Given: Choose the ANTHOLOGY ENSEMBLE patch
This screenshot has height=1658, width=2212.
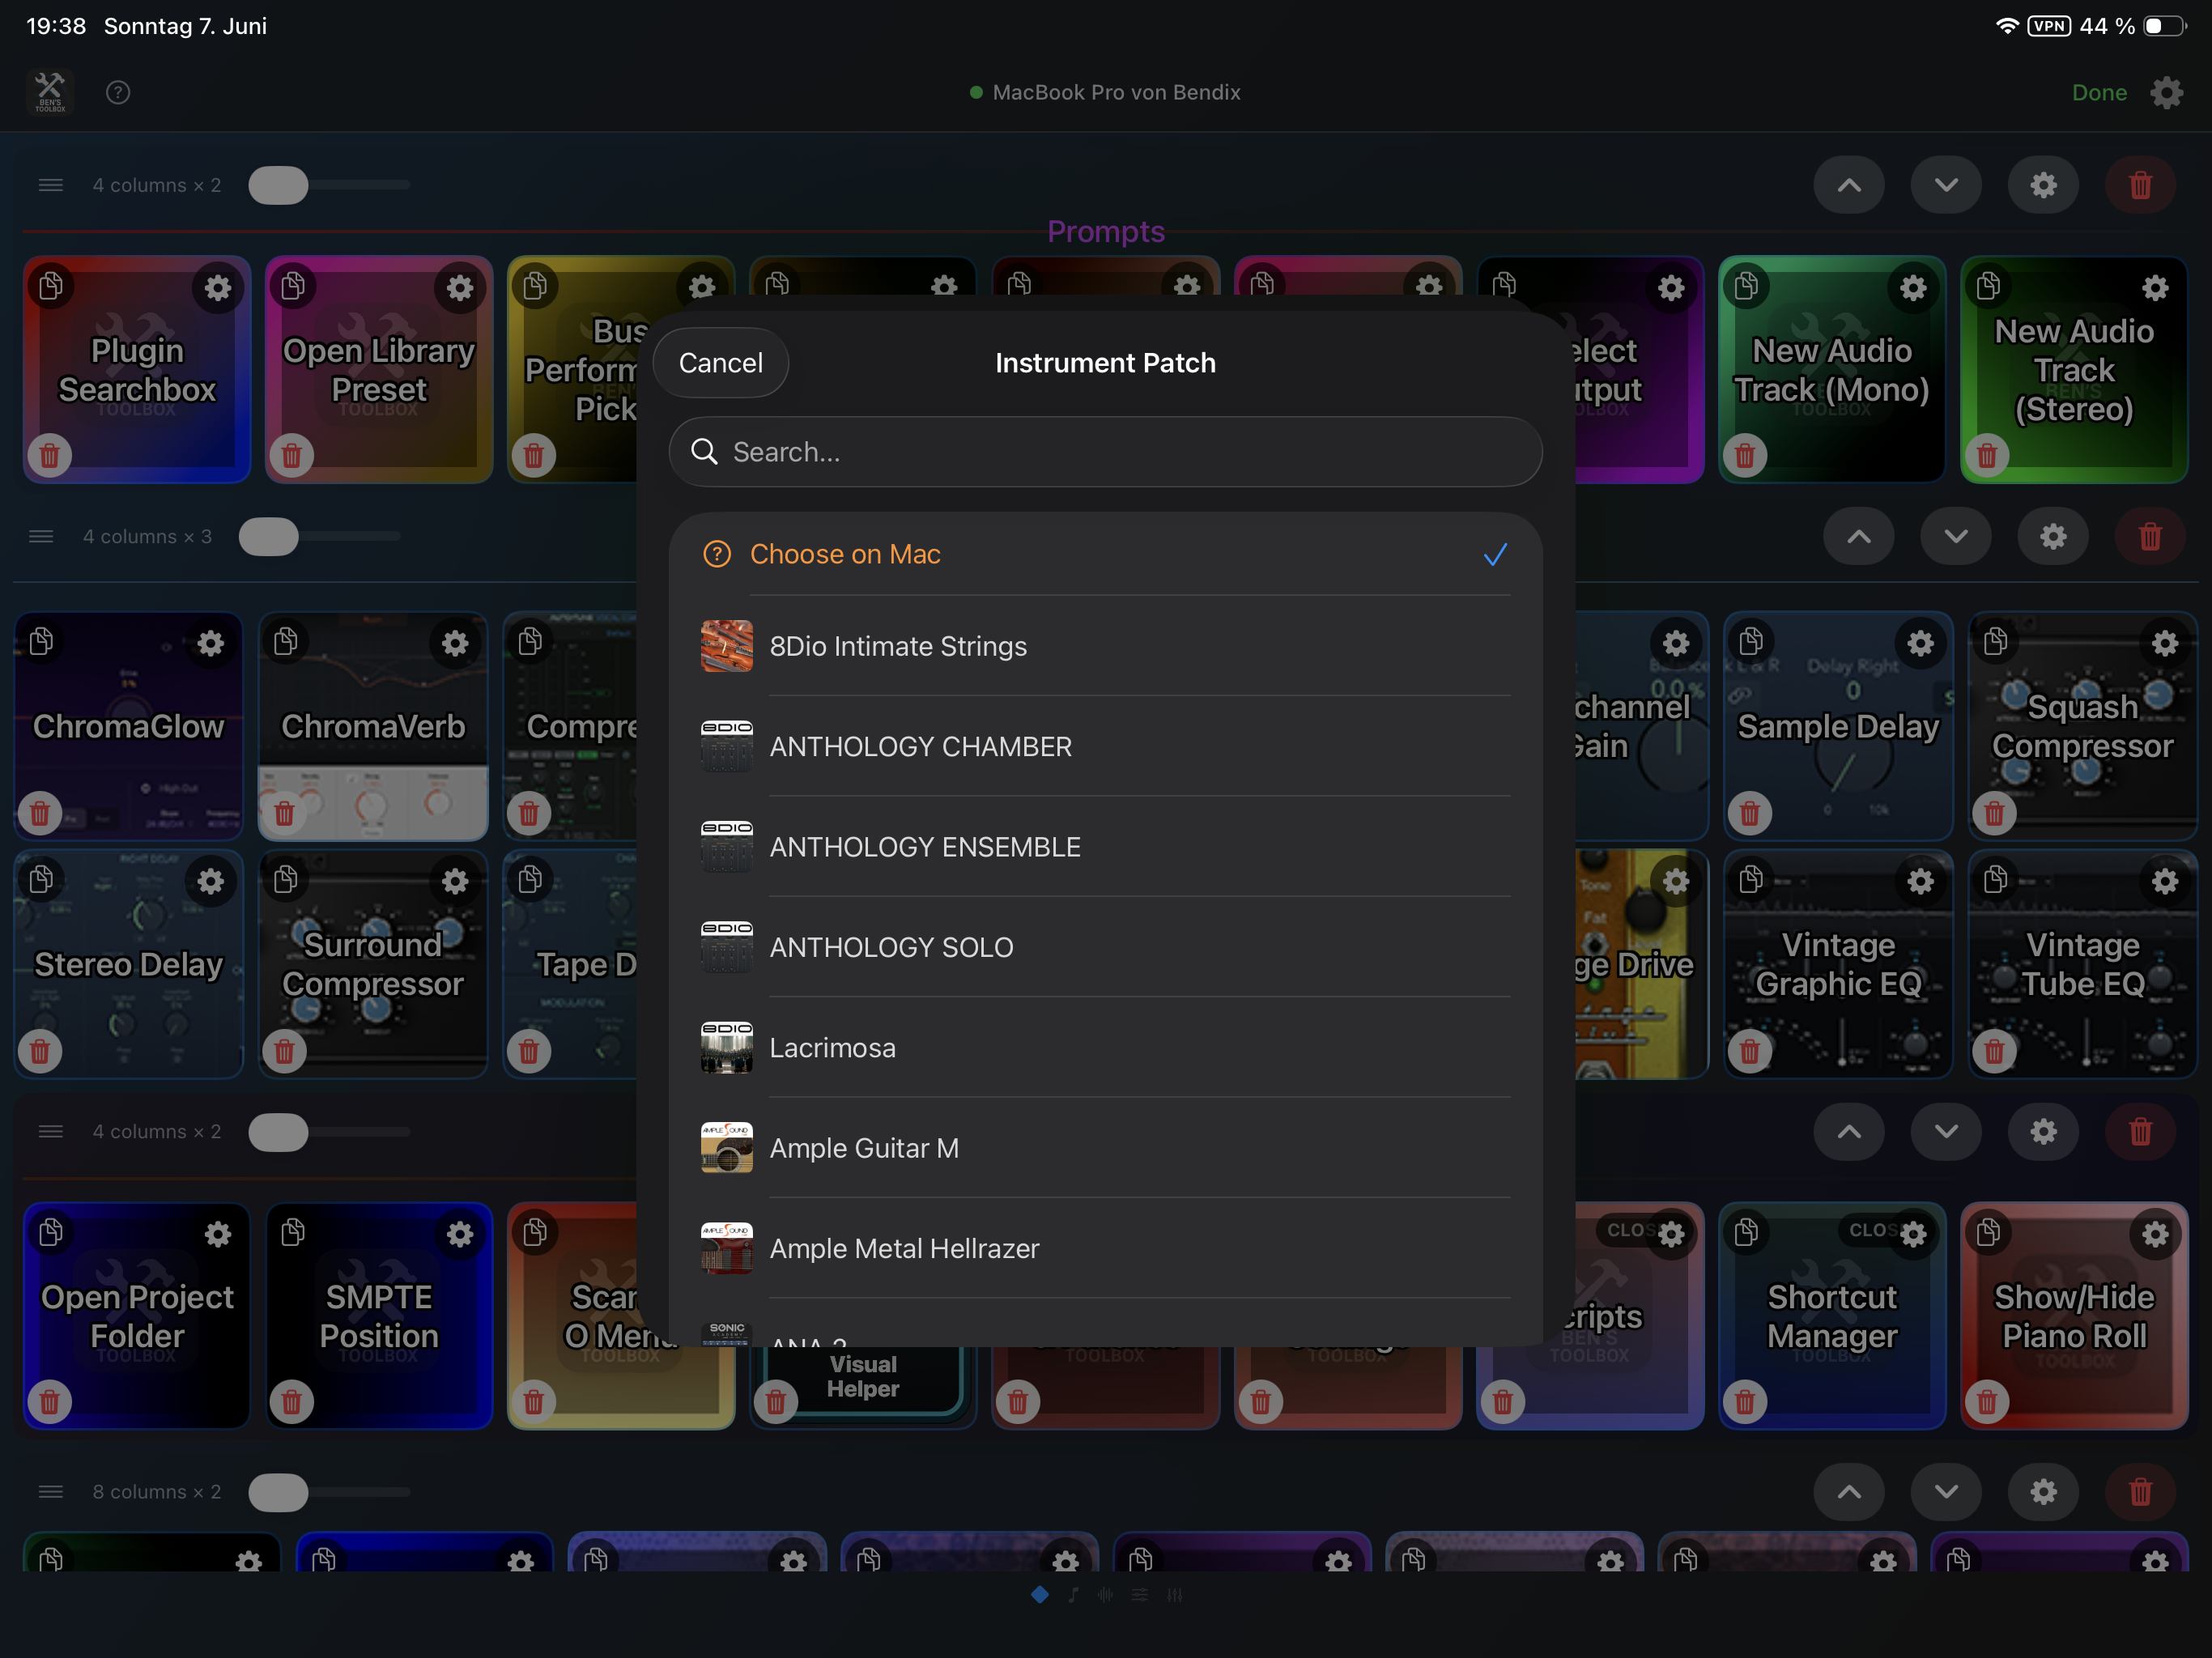Looking at the screenshot, I should 1105,847.
